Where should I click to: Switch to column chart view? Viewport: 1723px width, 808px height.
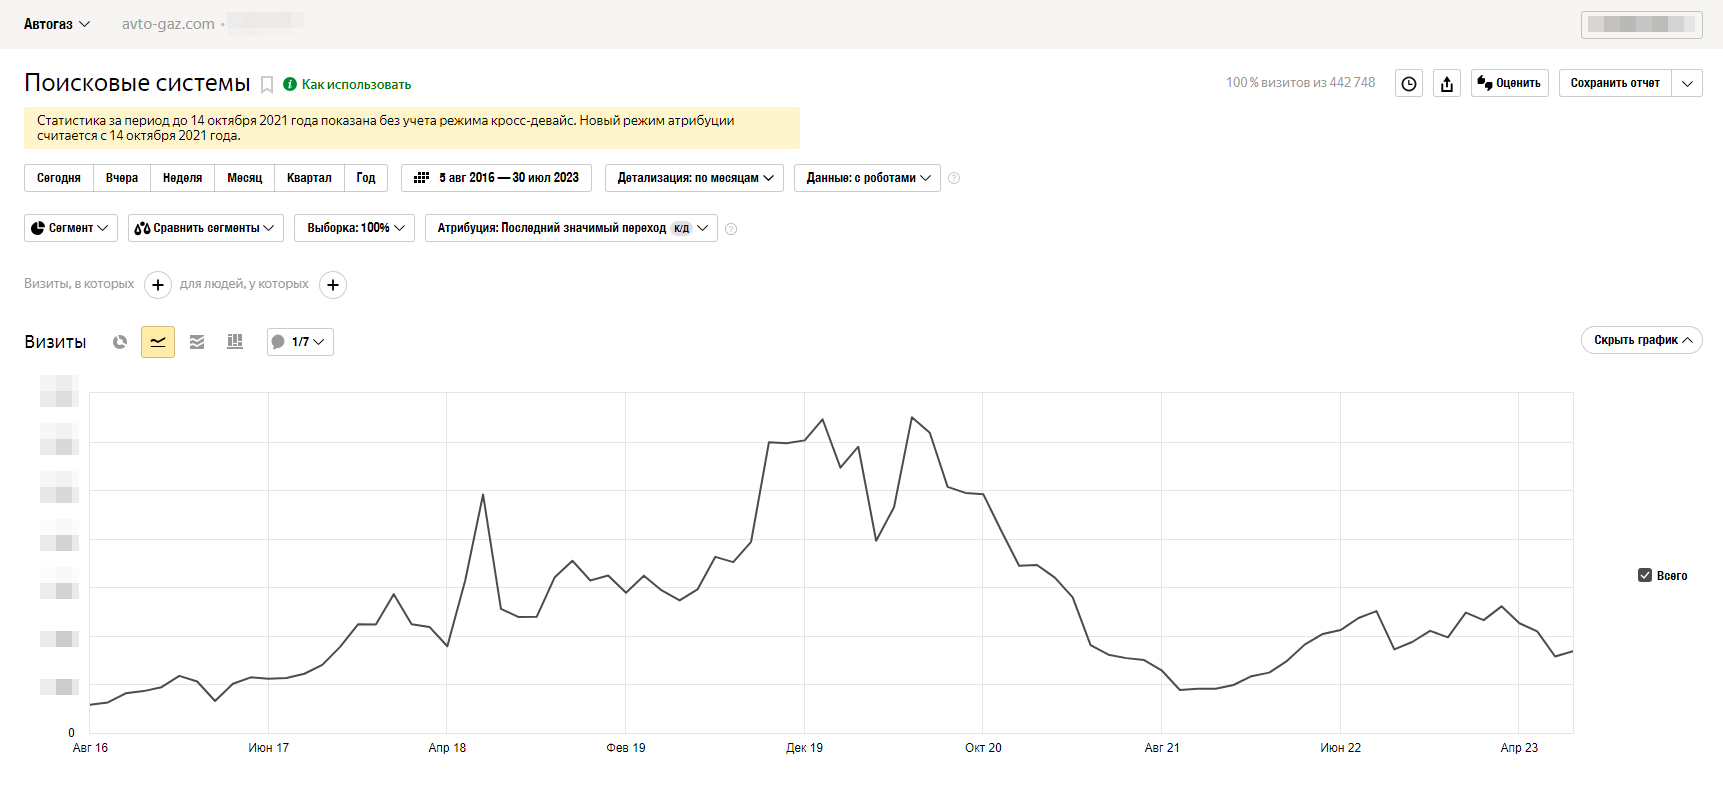[235, 342]
